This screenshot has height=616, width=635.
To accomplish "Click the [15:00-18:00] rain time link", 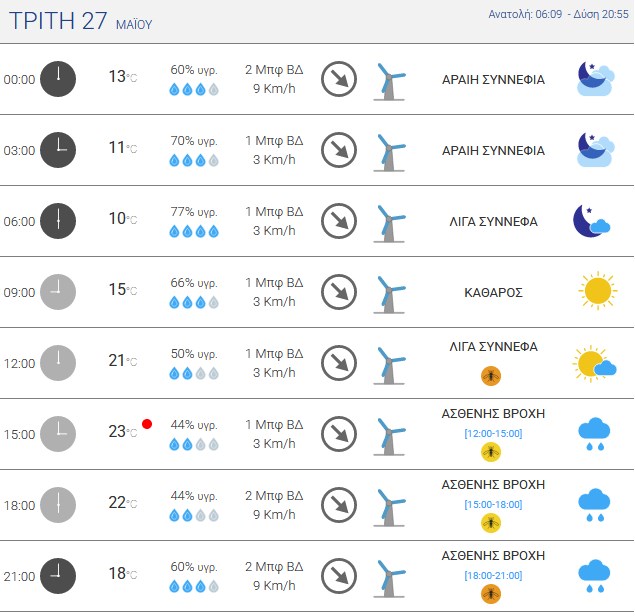I will click(x=493, y=505).
